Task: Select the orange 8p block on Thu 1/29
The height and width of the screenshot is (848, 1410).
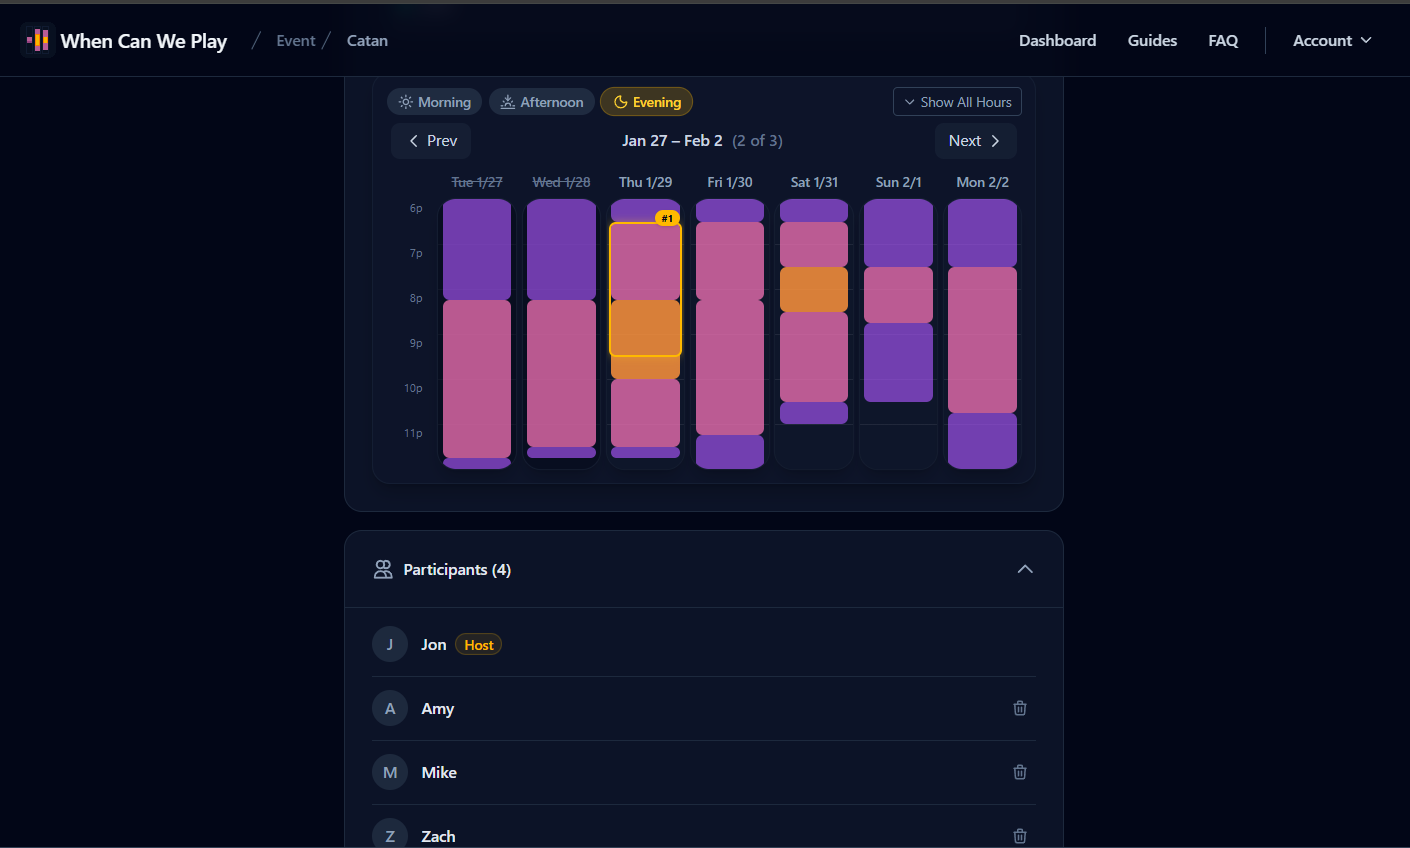Action: (645, 328)
